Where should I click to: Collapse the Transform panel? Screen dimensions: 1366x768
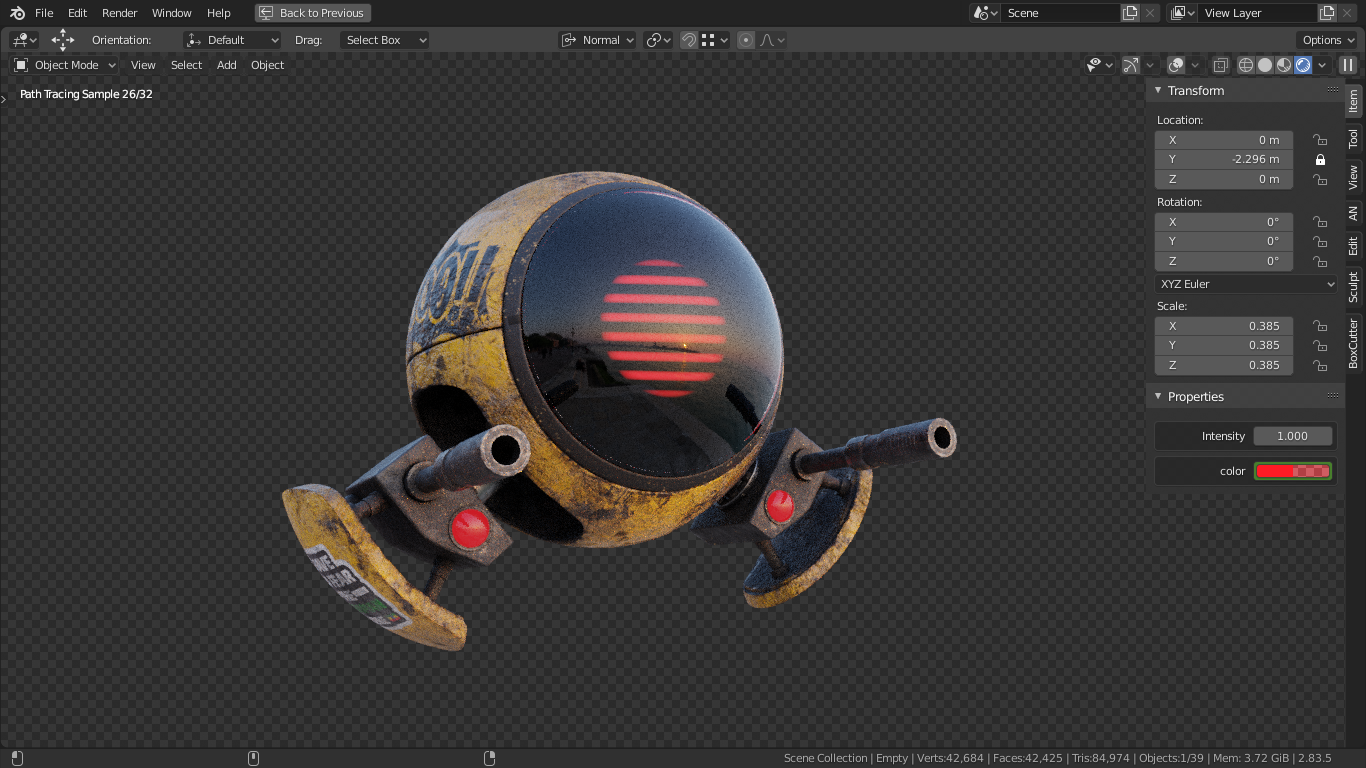[x=1157, y=90]
